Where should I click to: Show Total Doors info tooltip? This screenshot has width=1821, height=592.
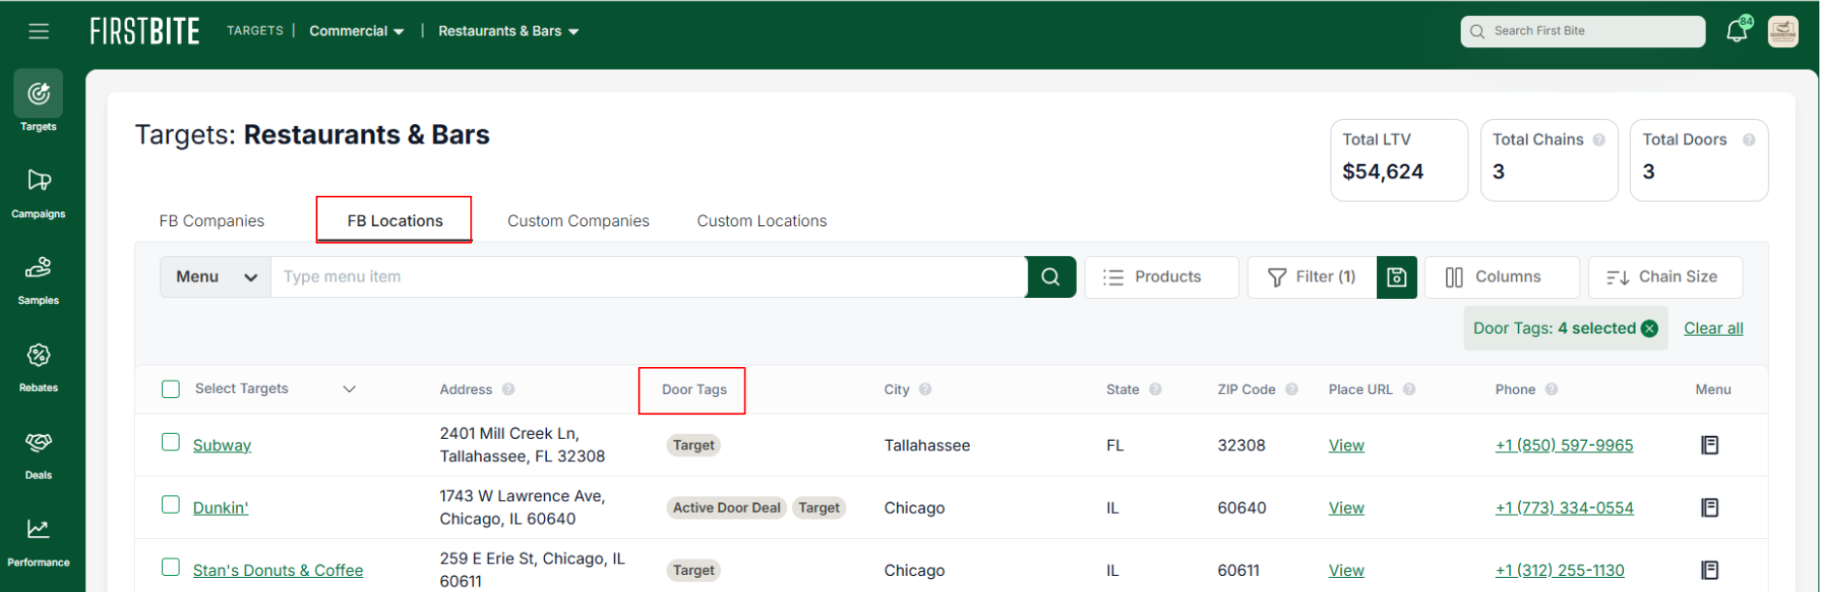pyautogui.click(x=1749, y=140)
